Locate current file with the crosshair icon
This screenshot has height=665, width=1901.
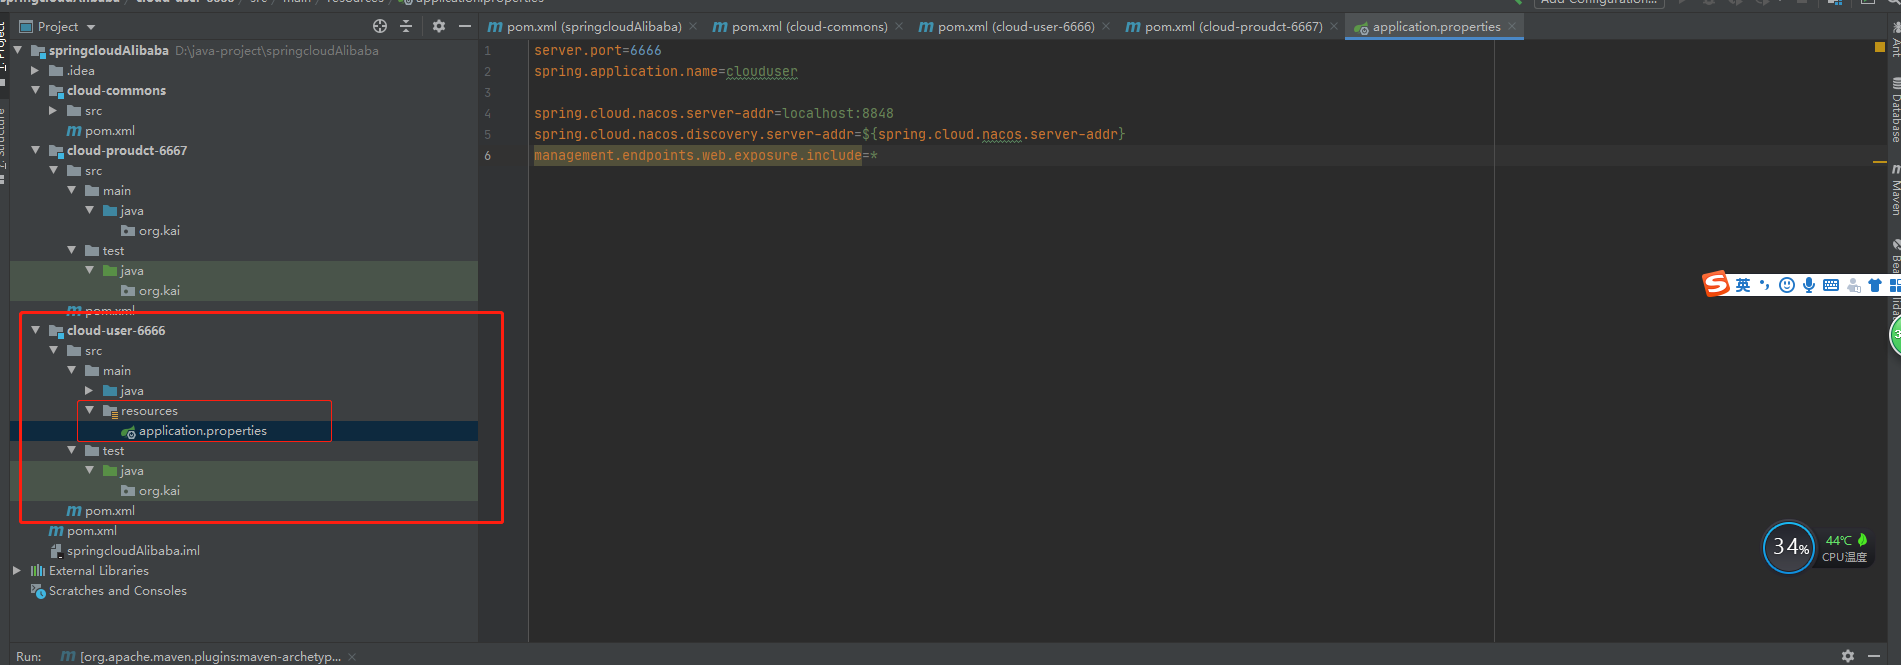point(379,26)
